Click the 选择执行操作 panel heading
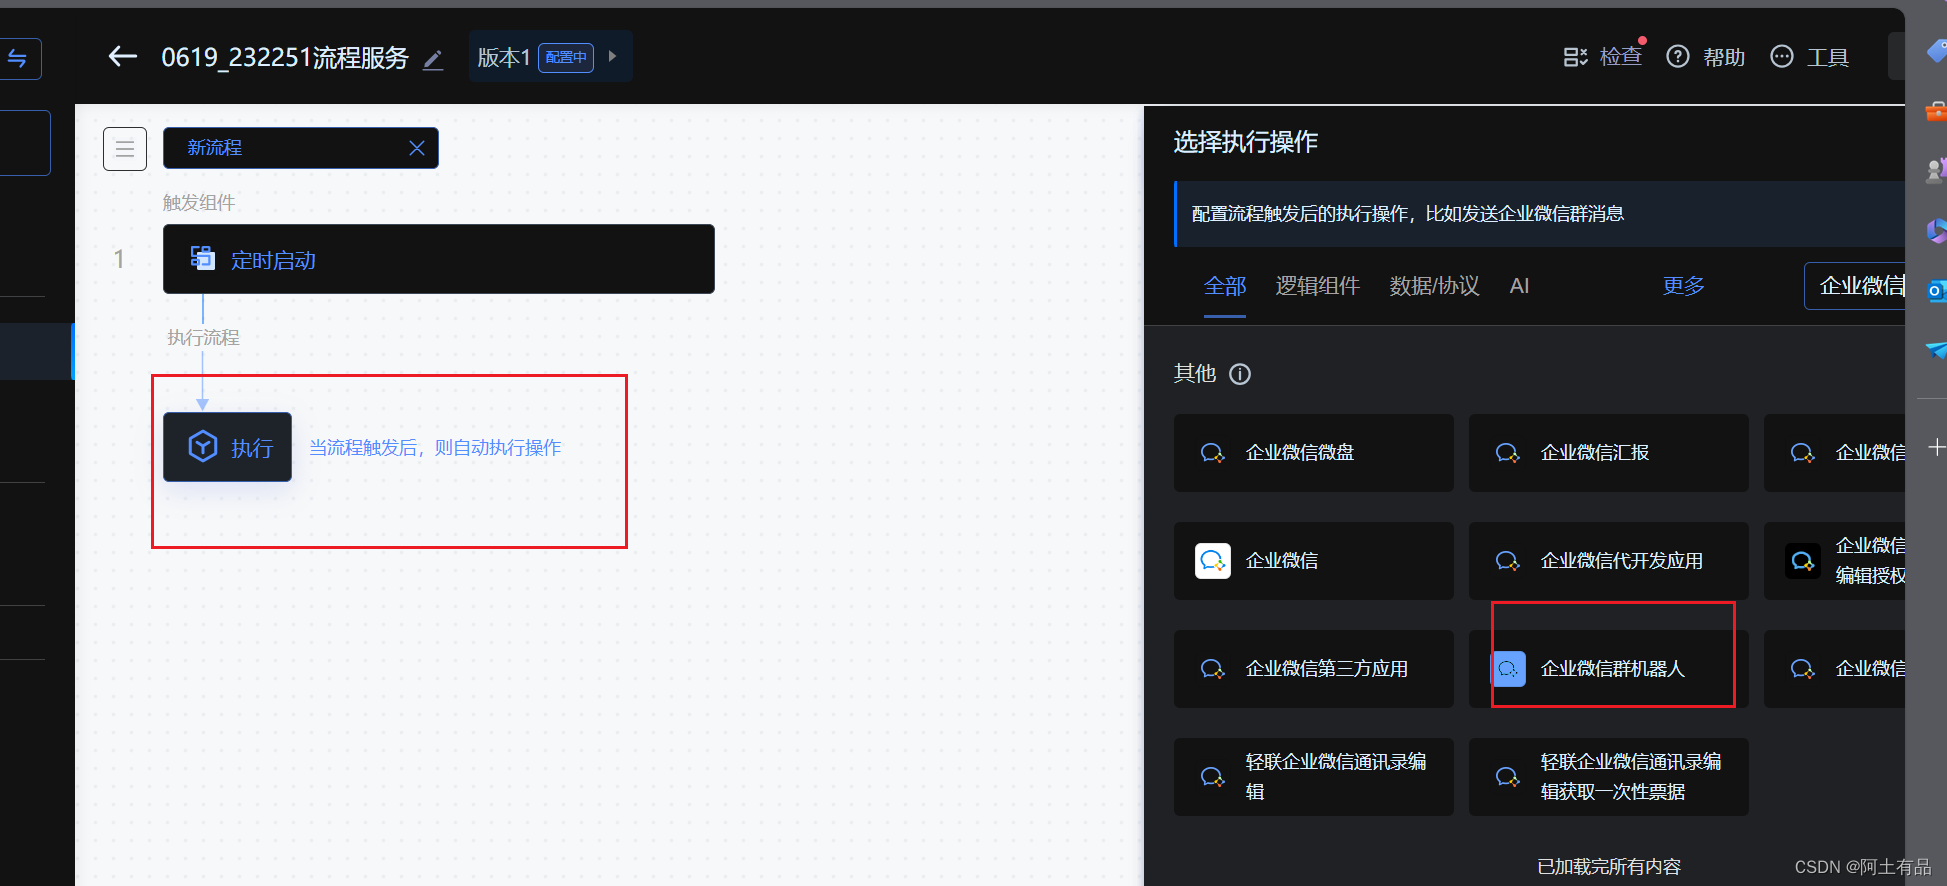Viewport: 1947px width, 886px height. coord(1246,142)
